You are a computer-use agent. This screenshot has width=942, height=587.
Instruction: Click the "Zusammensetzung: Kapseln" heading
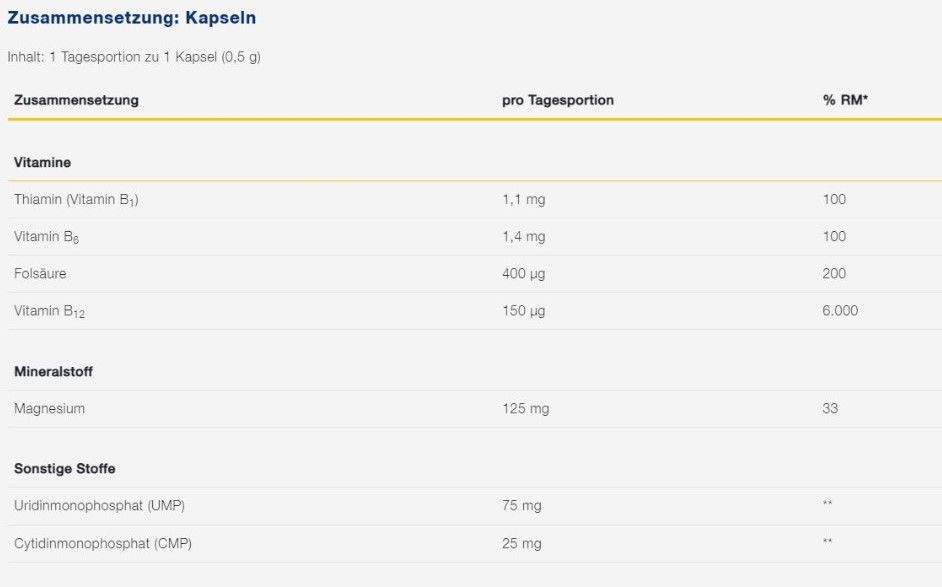131,18
